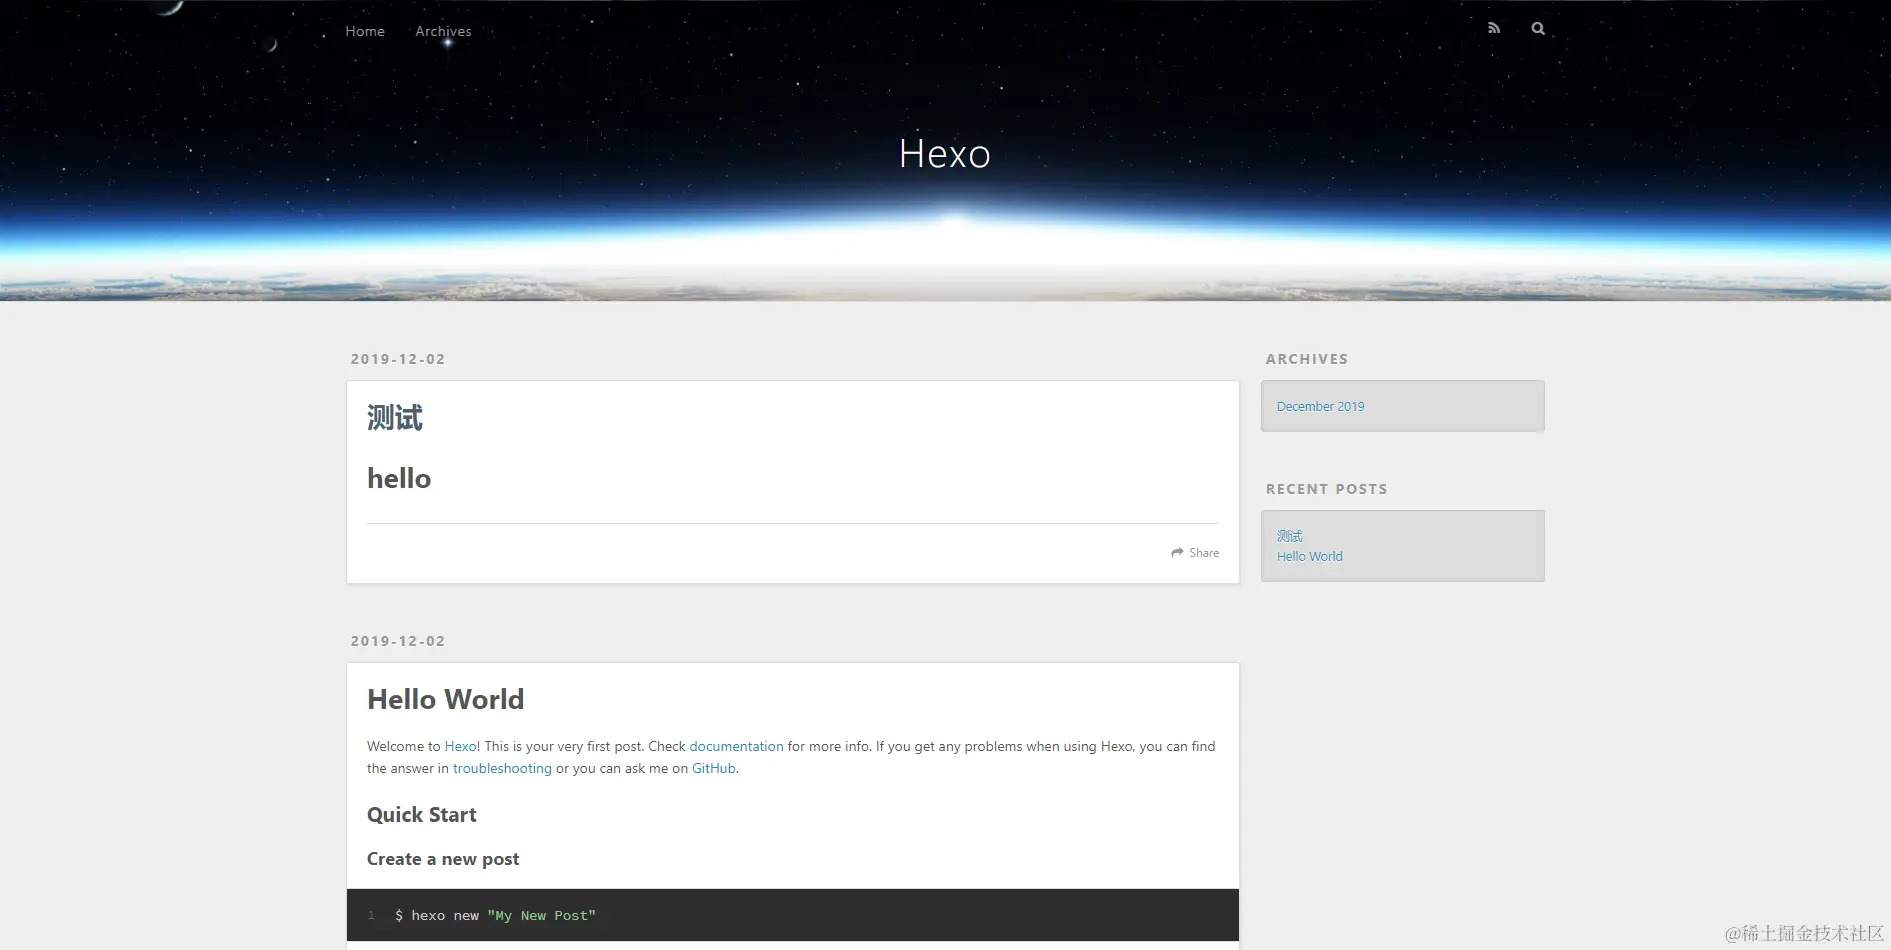This screenshot has width=1891, height=950.
Task: Visit the GitHub link
Action: (714, 768)
